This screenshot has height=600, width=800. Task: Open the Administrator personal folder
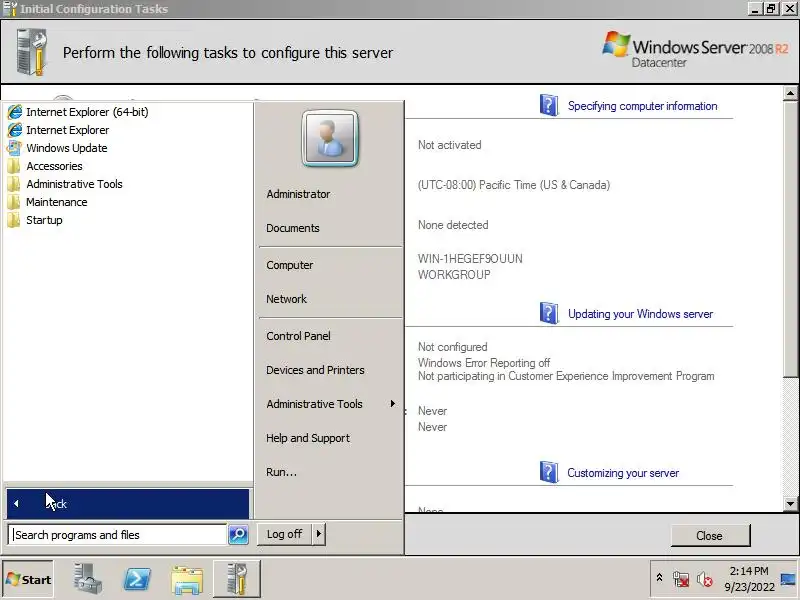(298, 194)
